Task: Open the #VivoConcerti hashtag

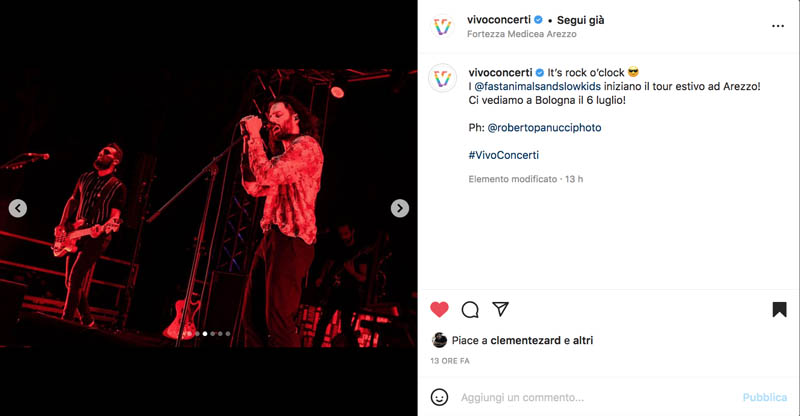Action: 504,155
